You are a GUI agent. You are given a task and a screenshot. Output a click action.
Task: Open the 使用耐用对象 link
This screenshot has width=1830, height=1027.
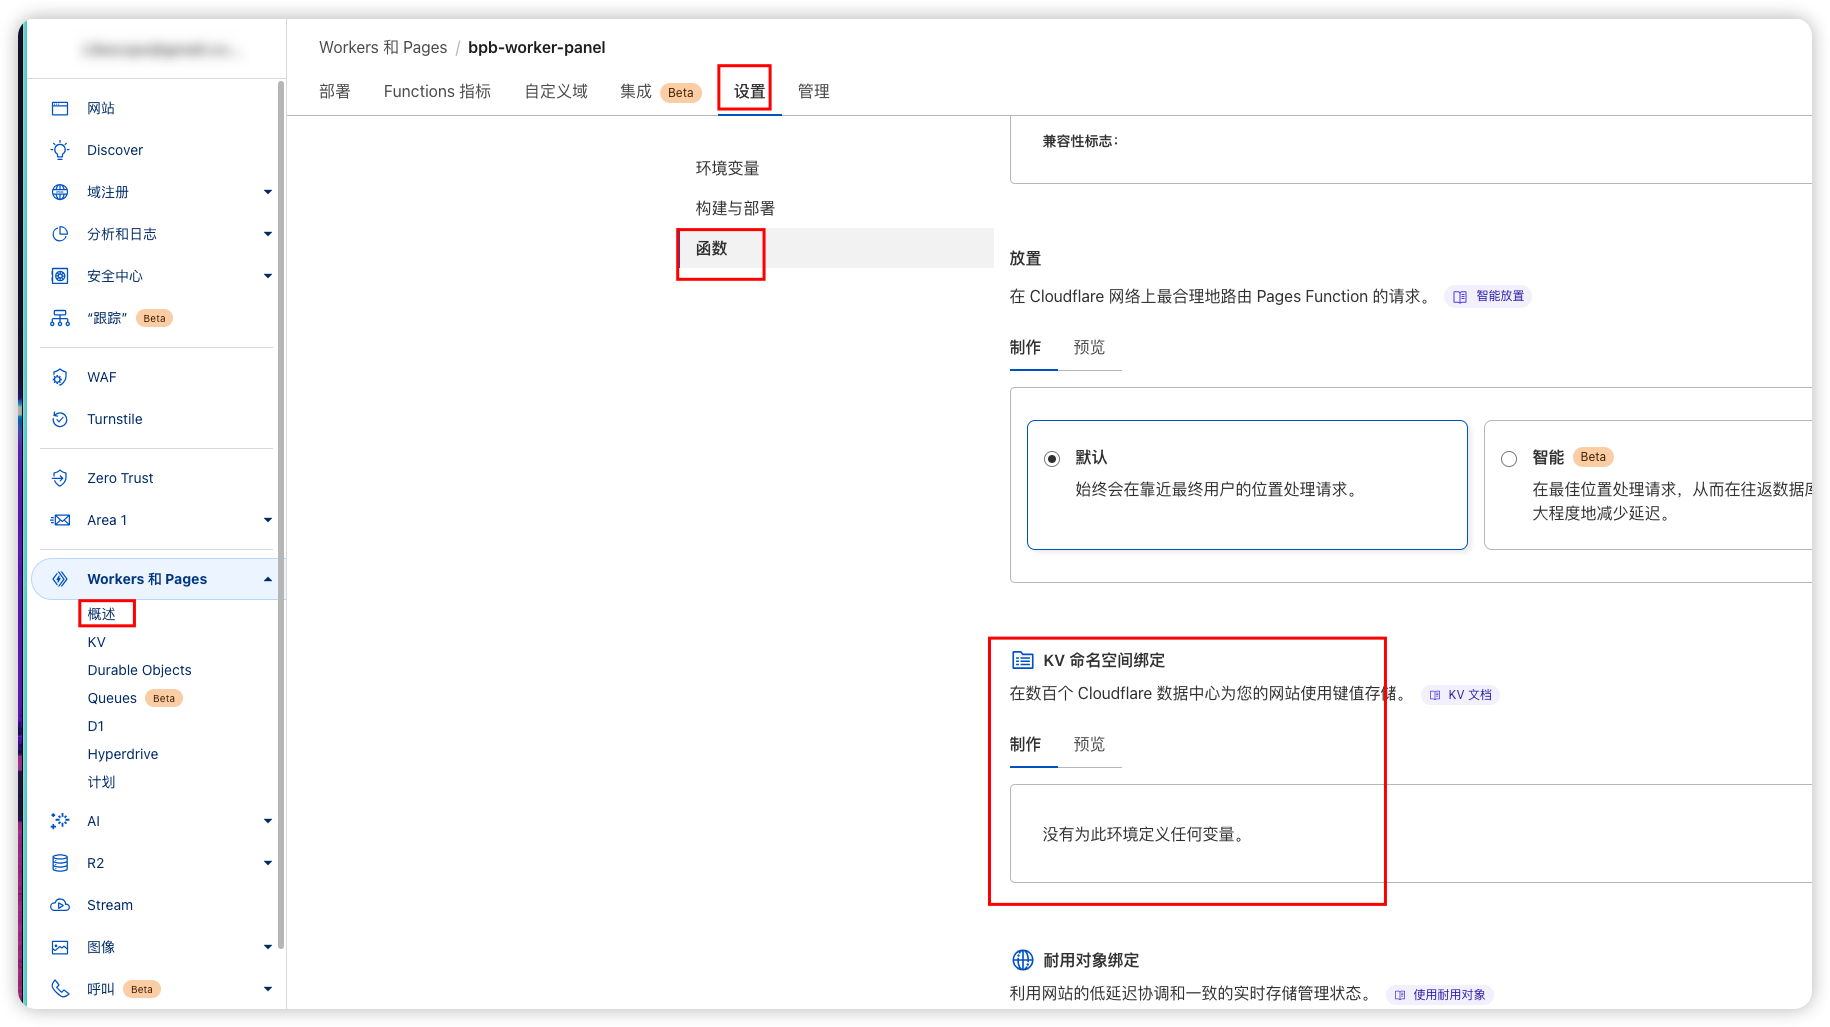coord(1440,994)
